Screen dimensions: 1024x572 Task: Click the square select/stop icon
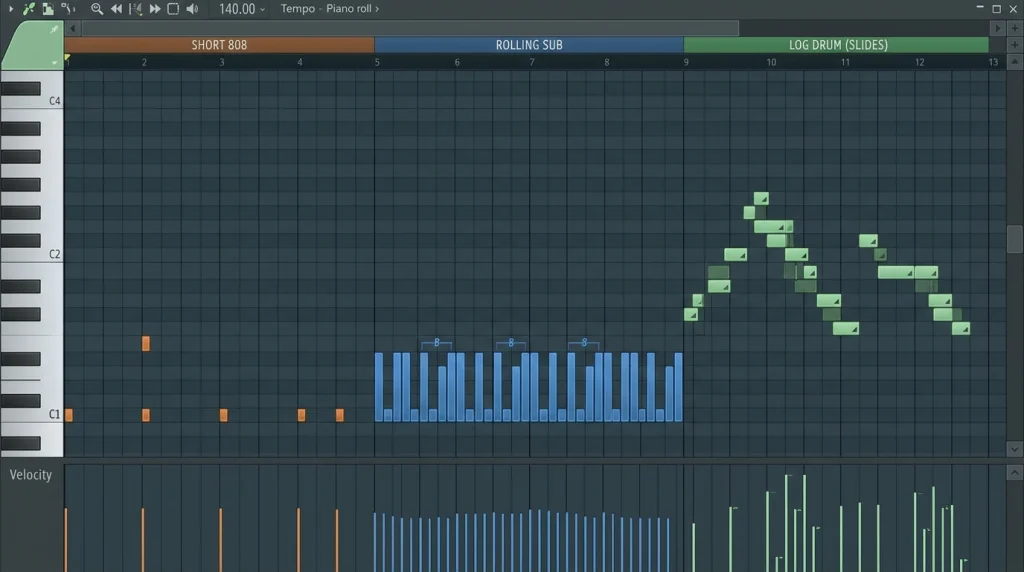[x=173, y=8]
